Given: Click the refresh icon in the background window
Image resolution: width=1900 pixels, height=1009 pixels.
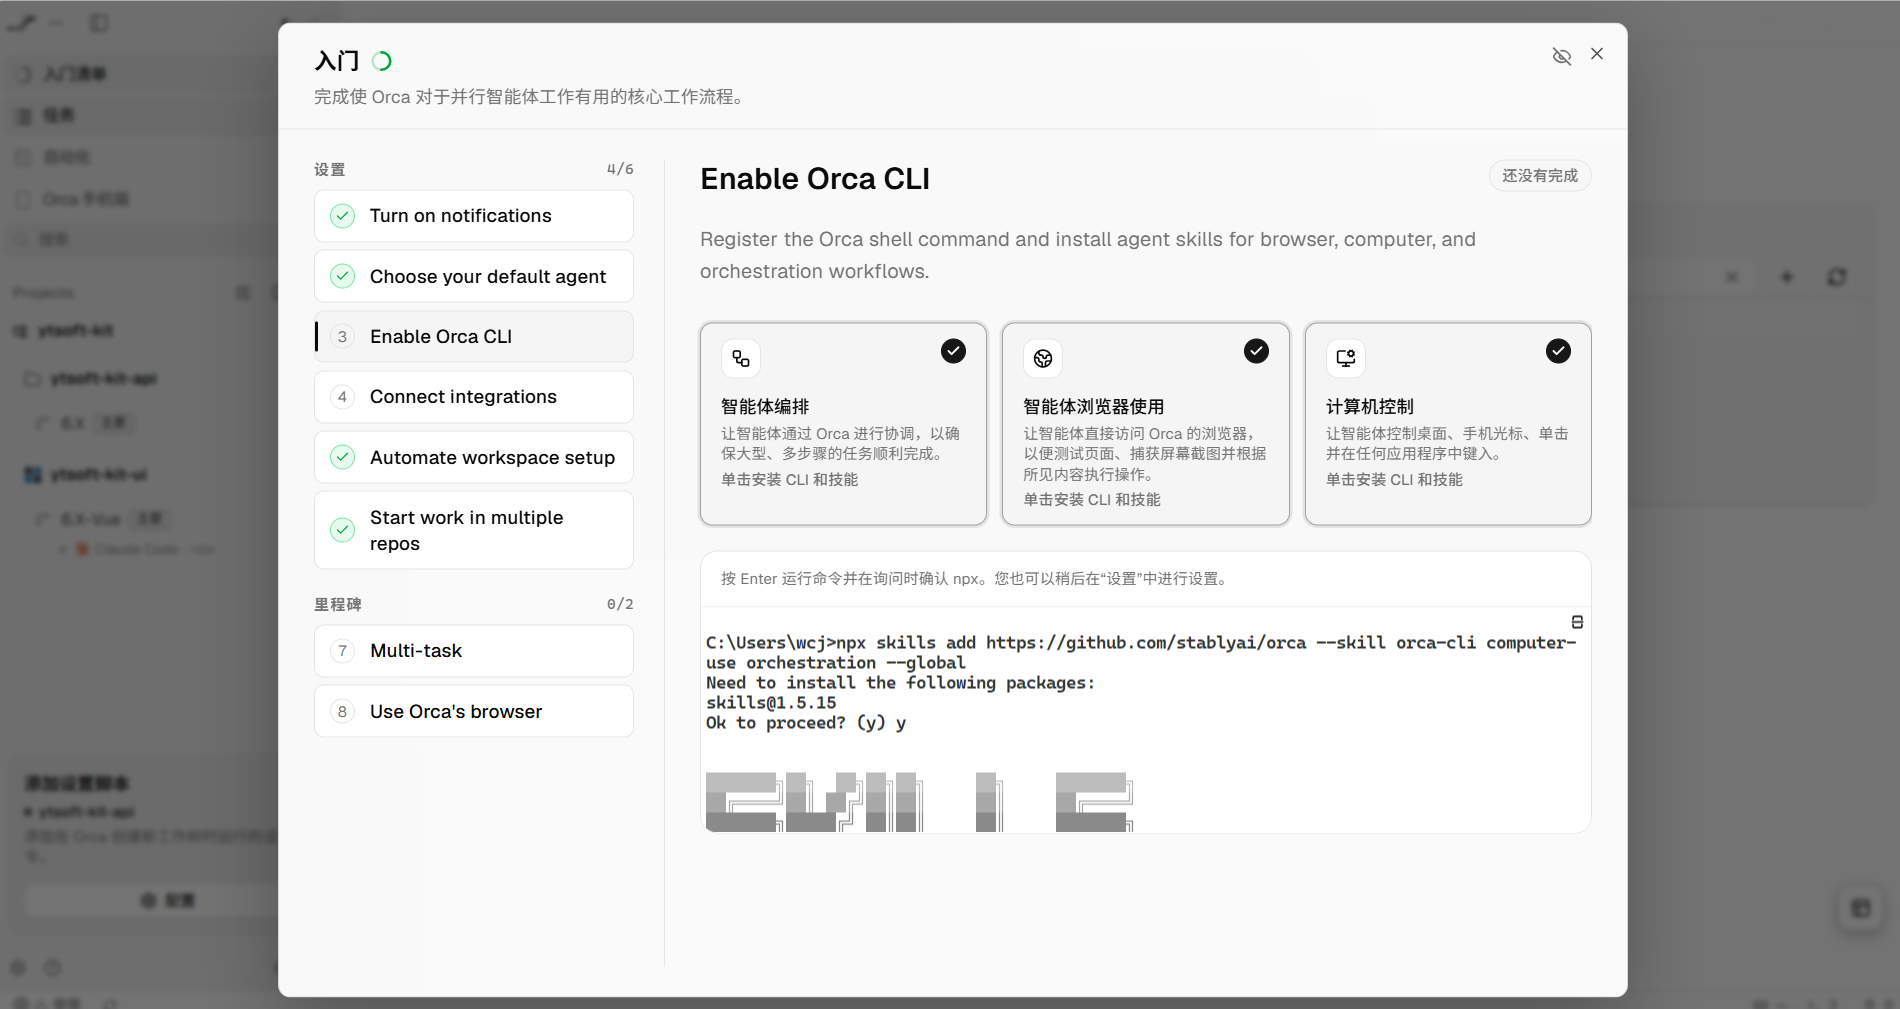Looking at the screenshot, I should tap(1837, 277).
